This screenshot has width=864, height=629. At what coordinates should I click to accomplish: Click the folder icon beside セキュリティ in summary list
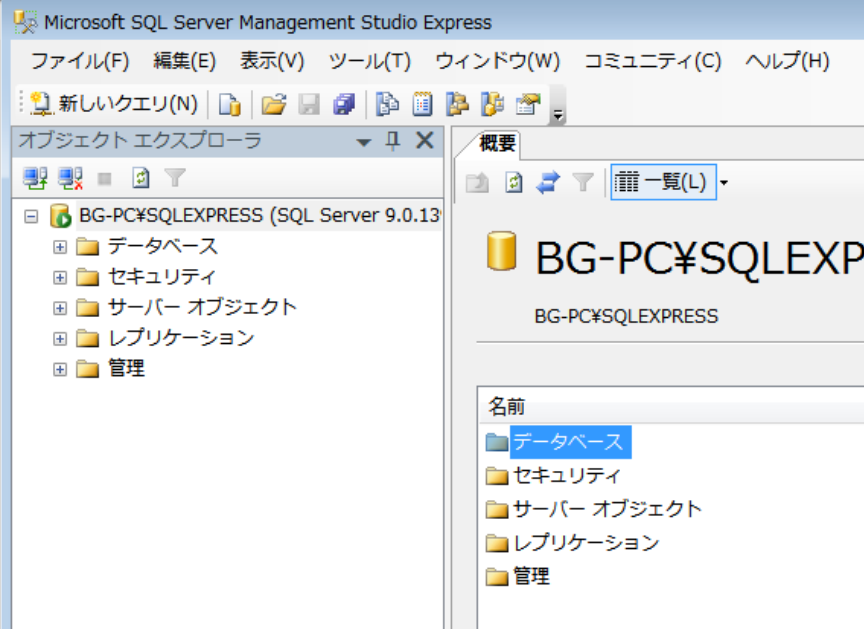[496, 475]
